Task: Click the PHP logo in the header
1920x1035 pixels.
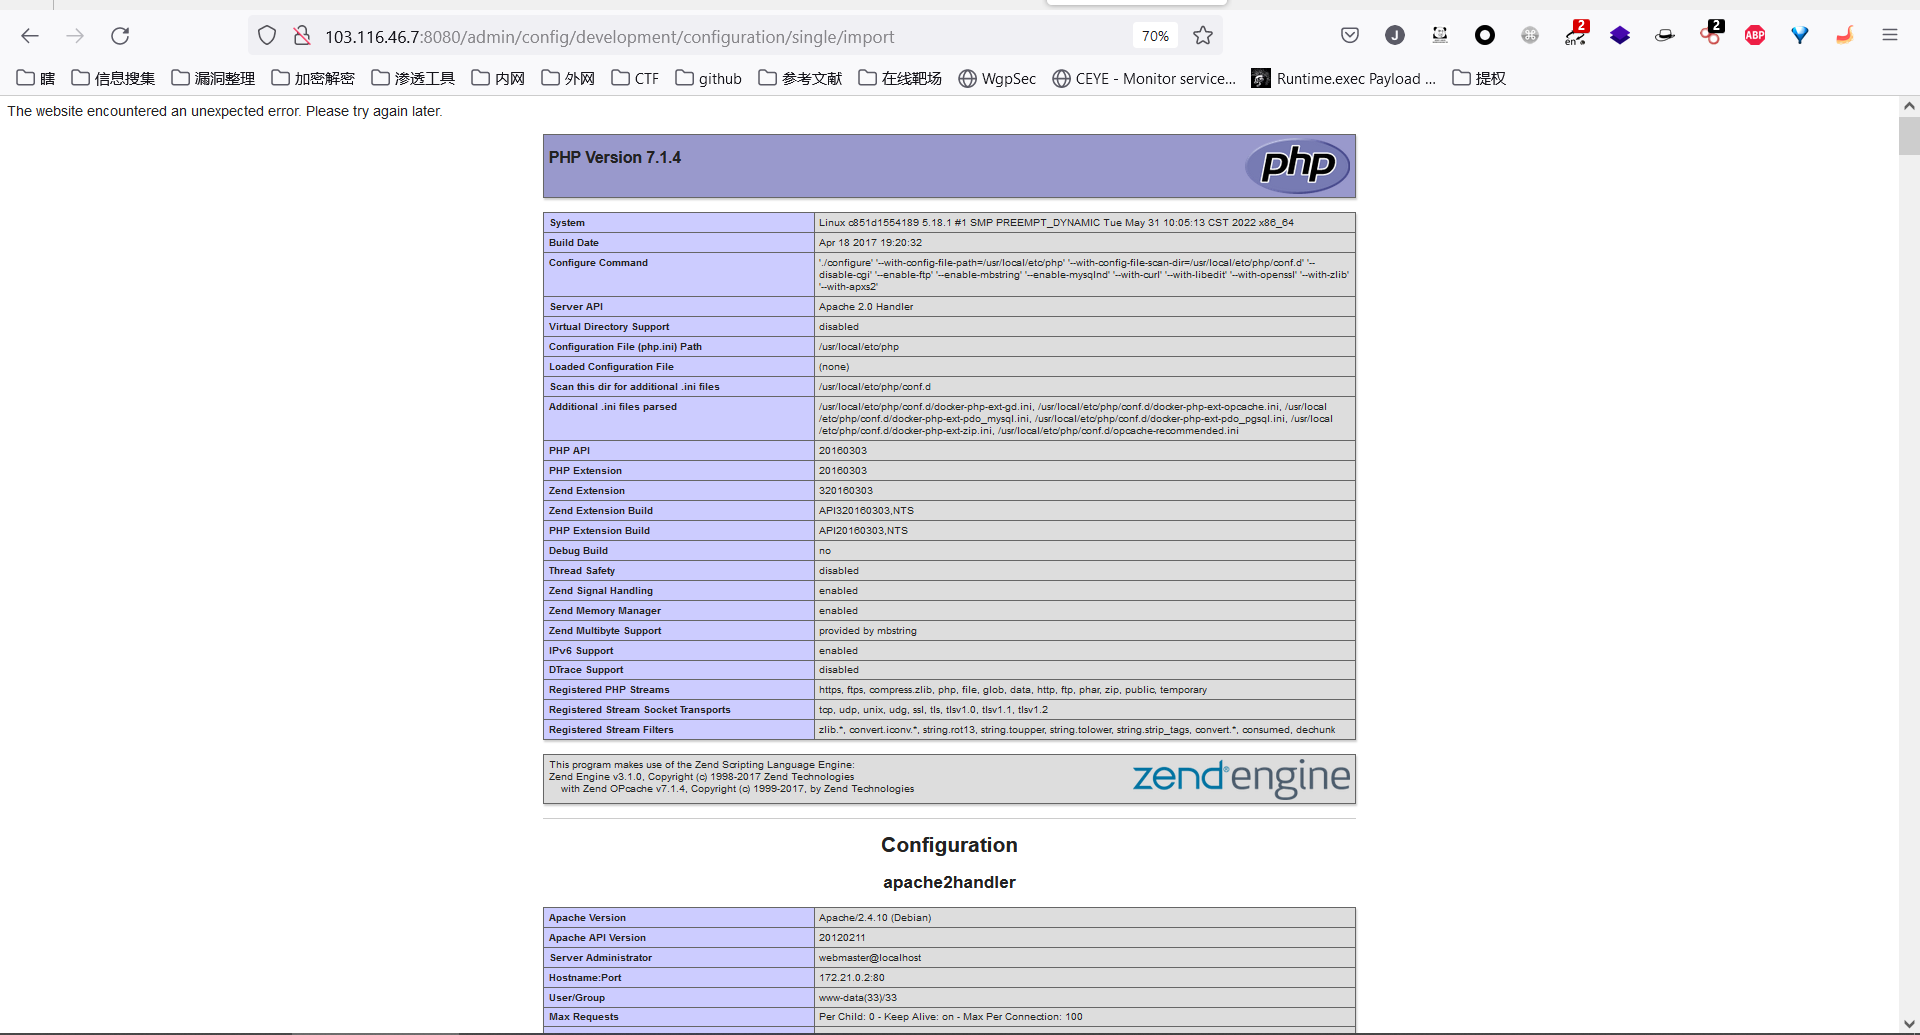Action: 1297,165
